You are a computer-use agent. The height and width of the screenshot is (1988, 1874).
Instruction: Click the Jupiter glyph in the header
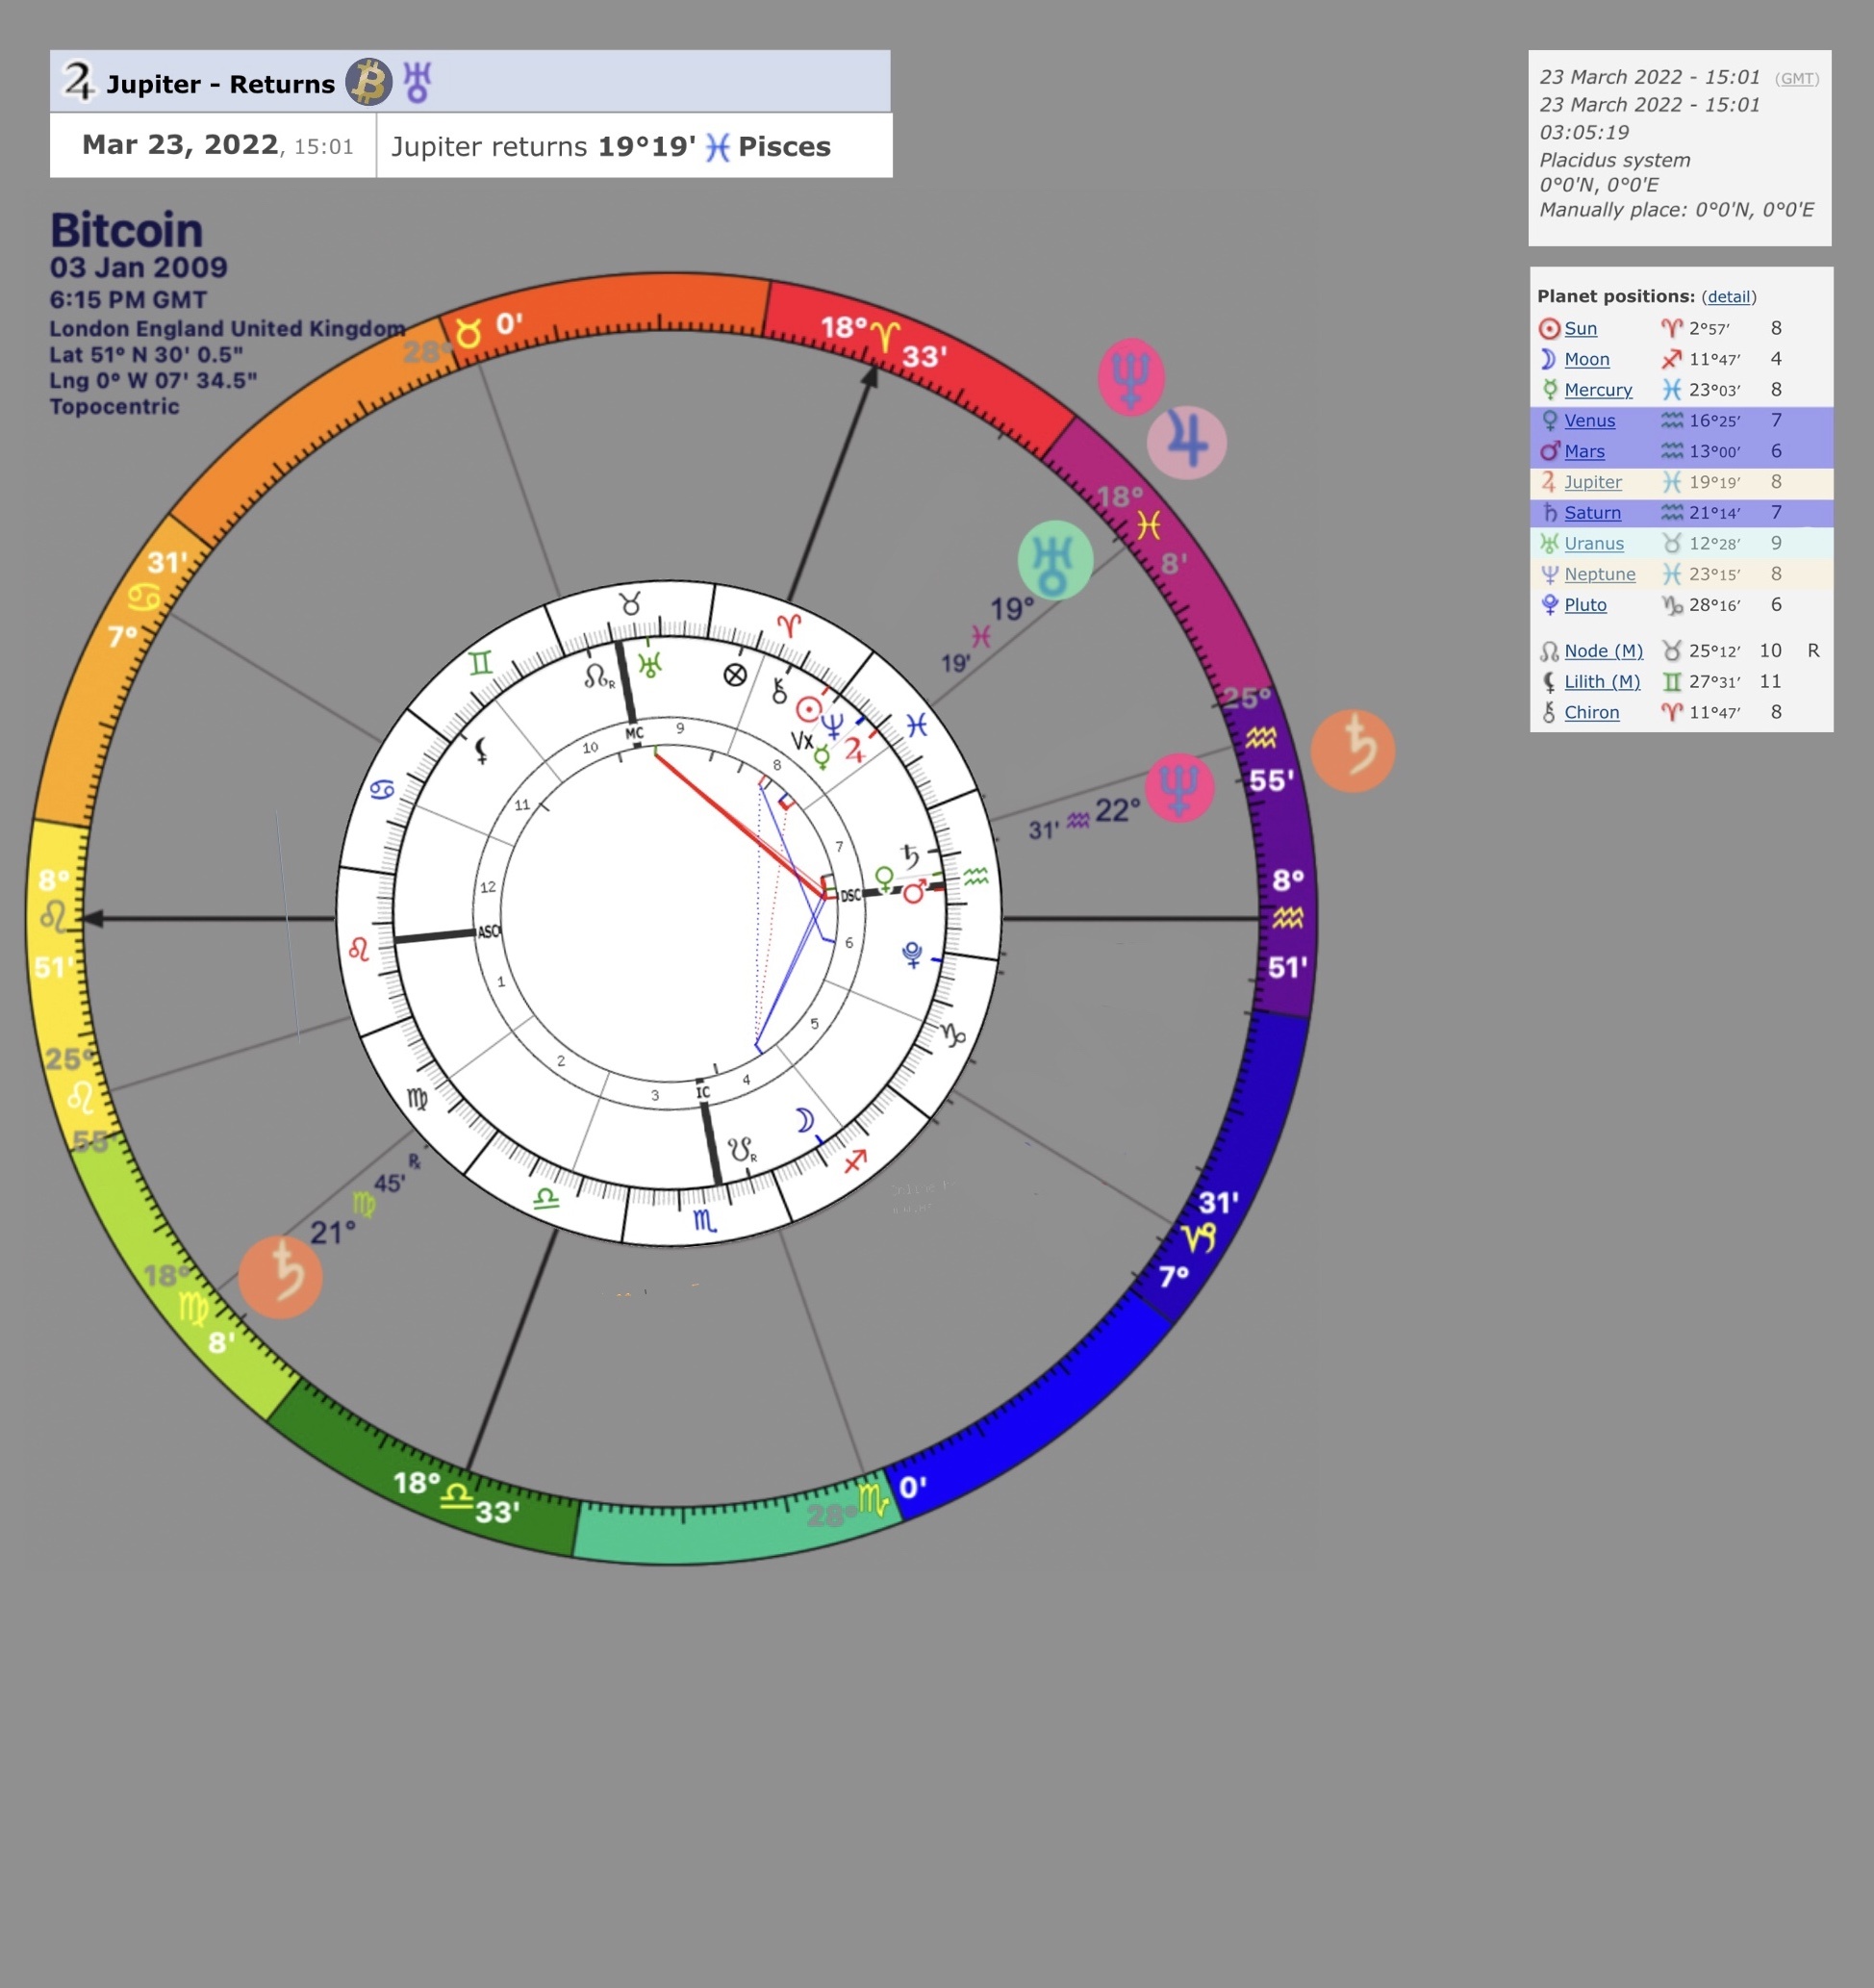click(79, 81)
